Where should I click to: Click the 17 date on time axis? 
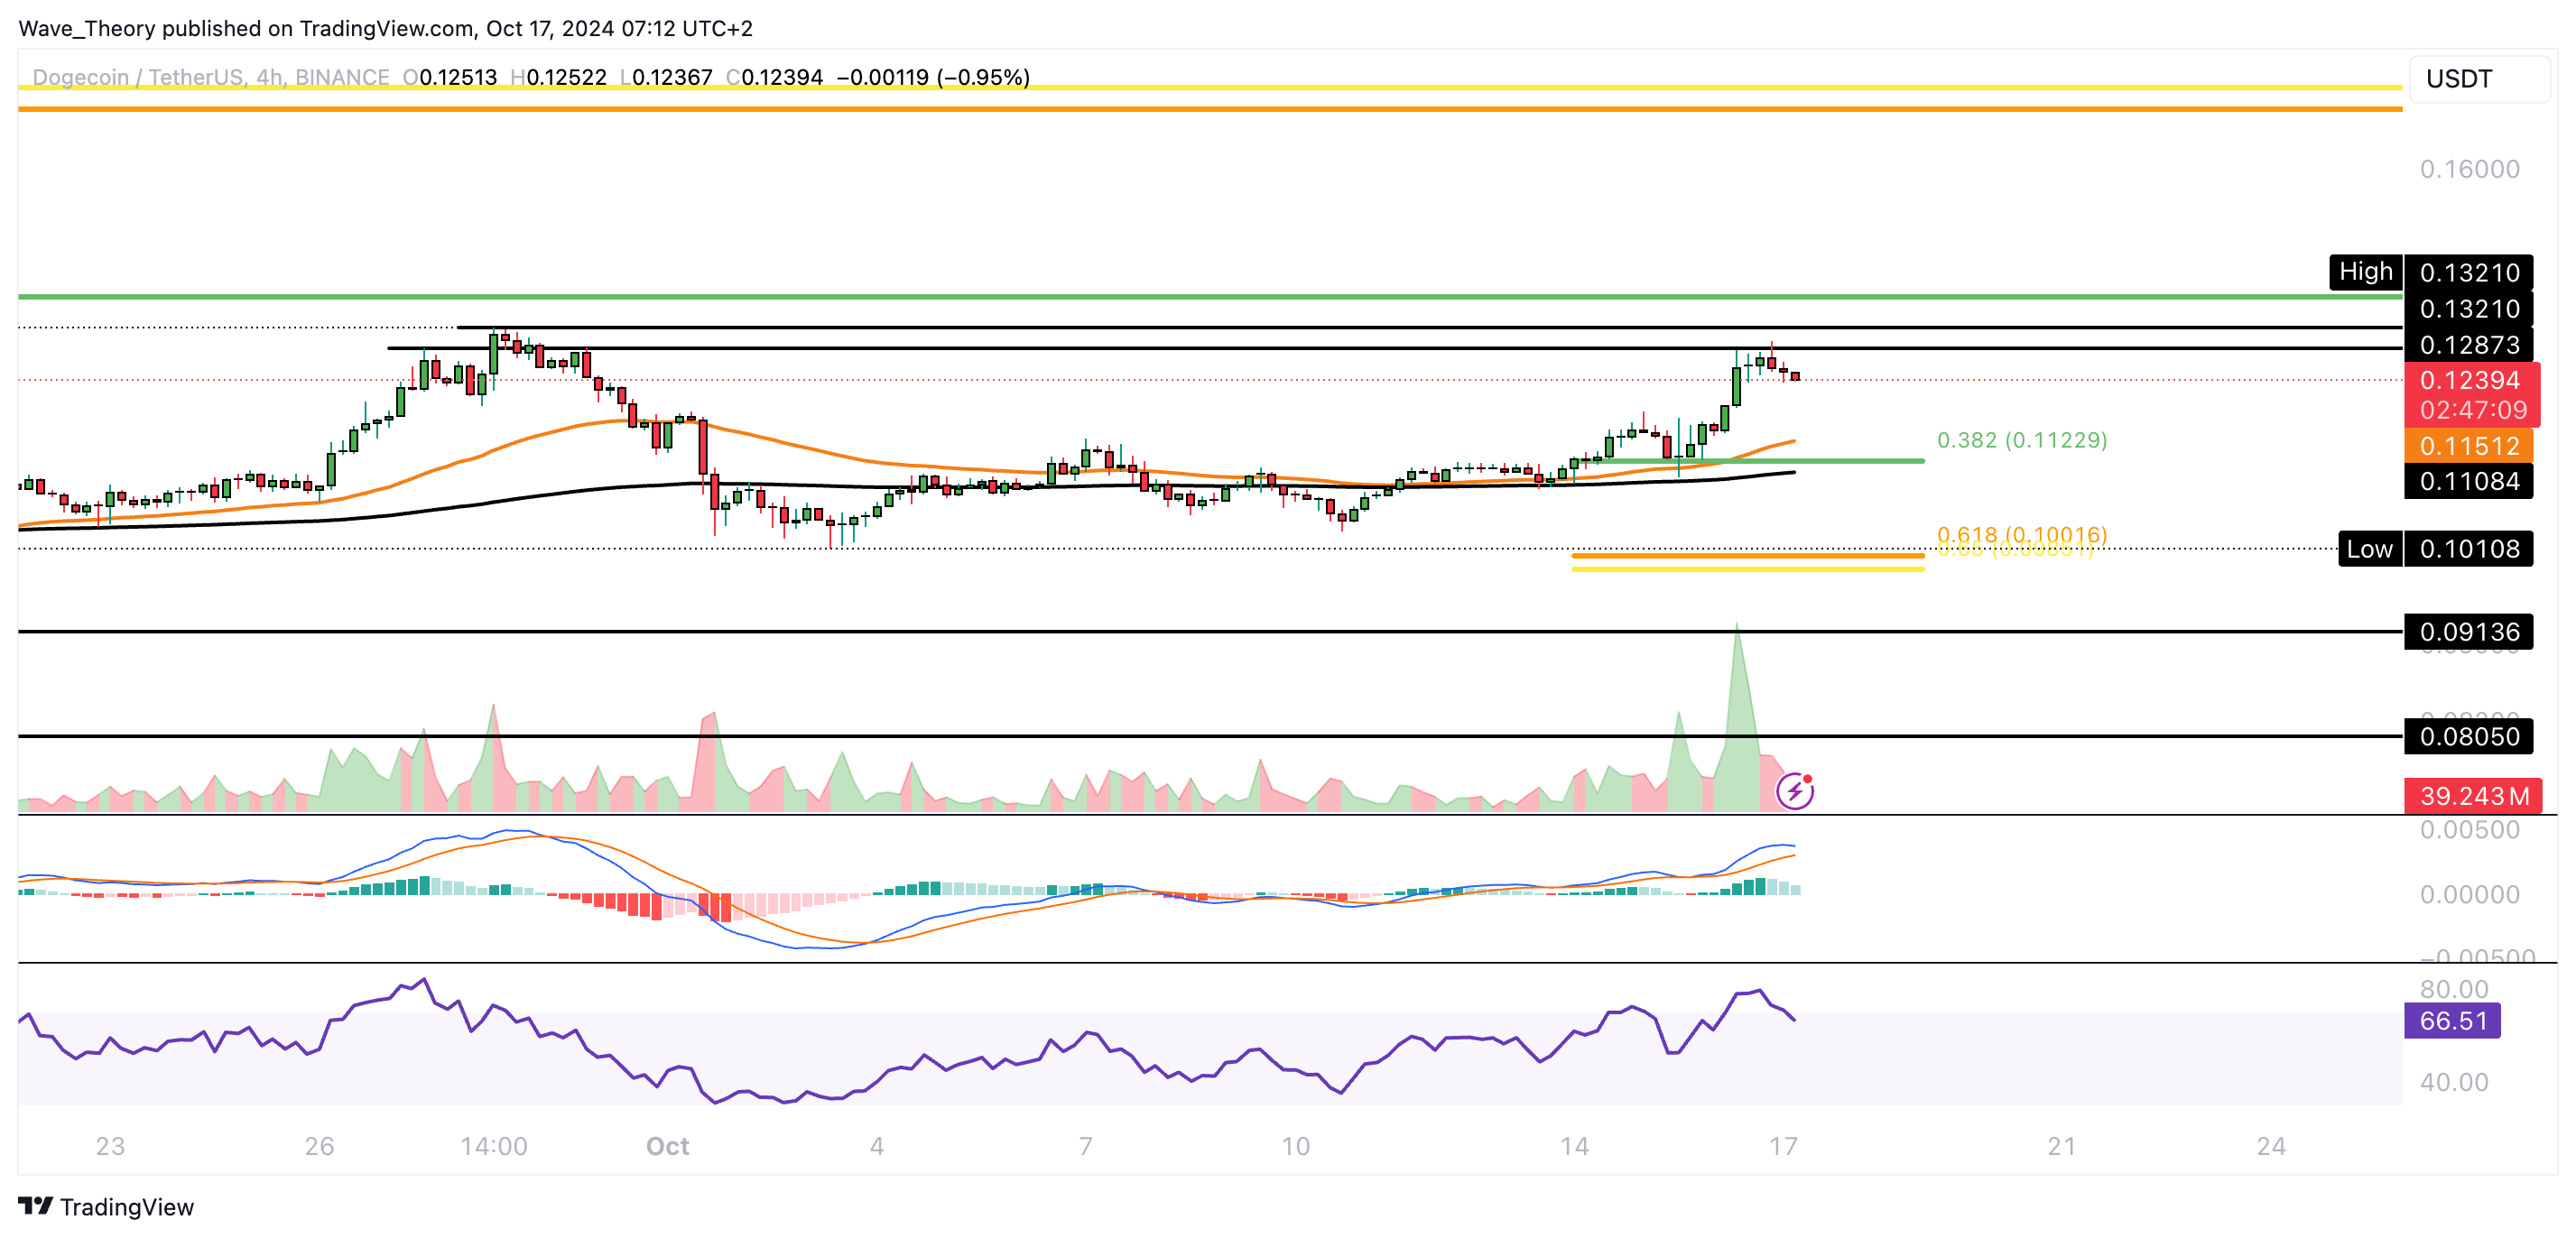pos(1783,1146)
